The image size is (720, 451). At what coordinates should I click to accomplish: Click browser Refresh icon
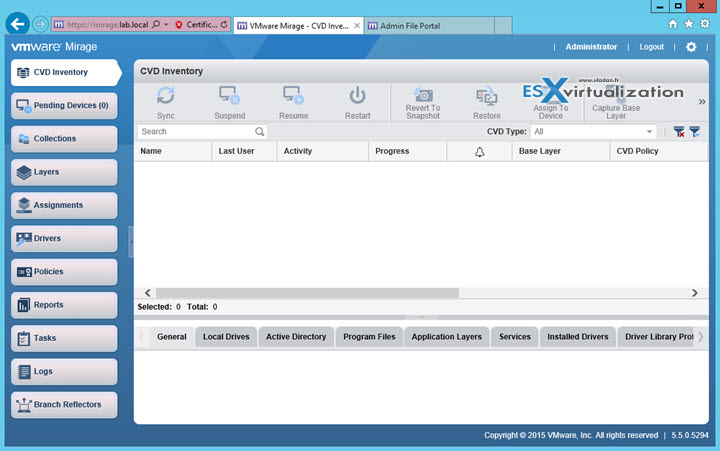[224, 24]
